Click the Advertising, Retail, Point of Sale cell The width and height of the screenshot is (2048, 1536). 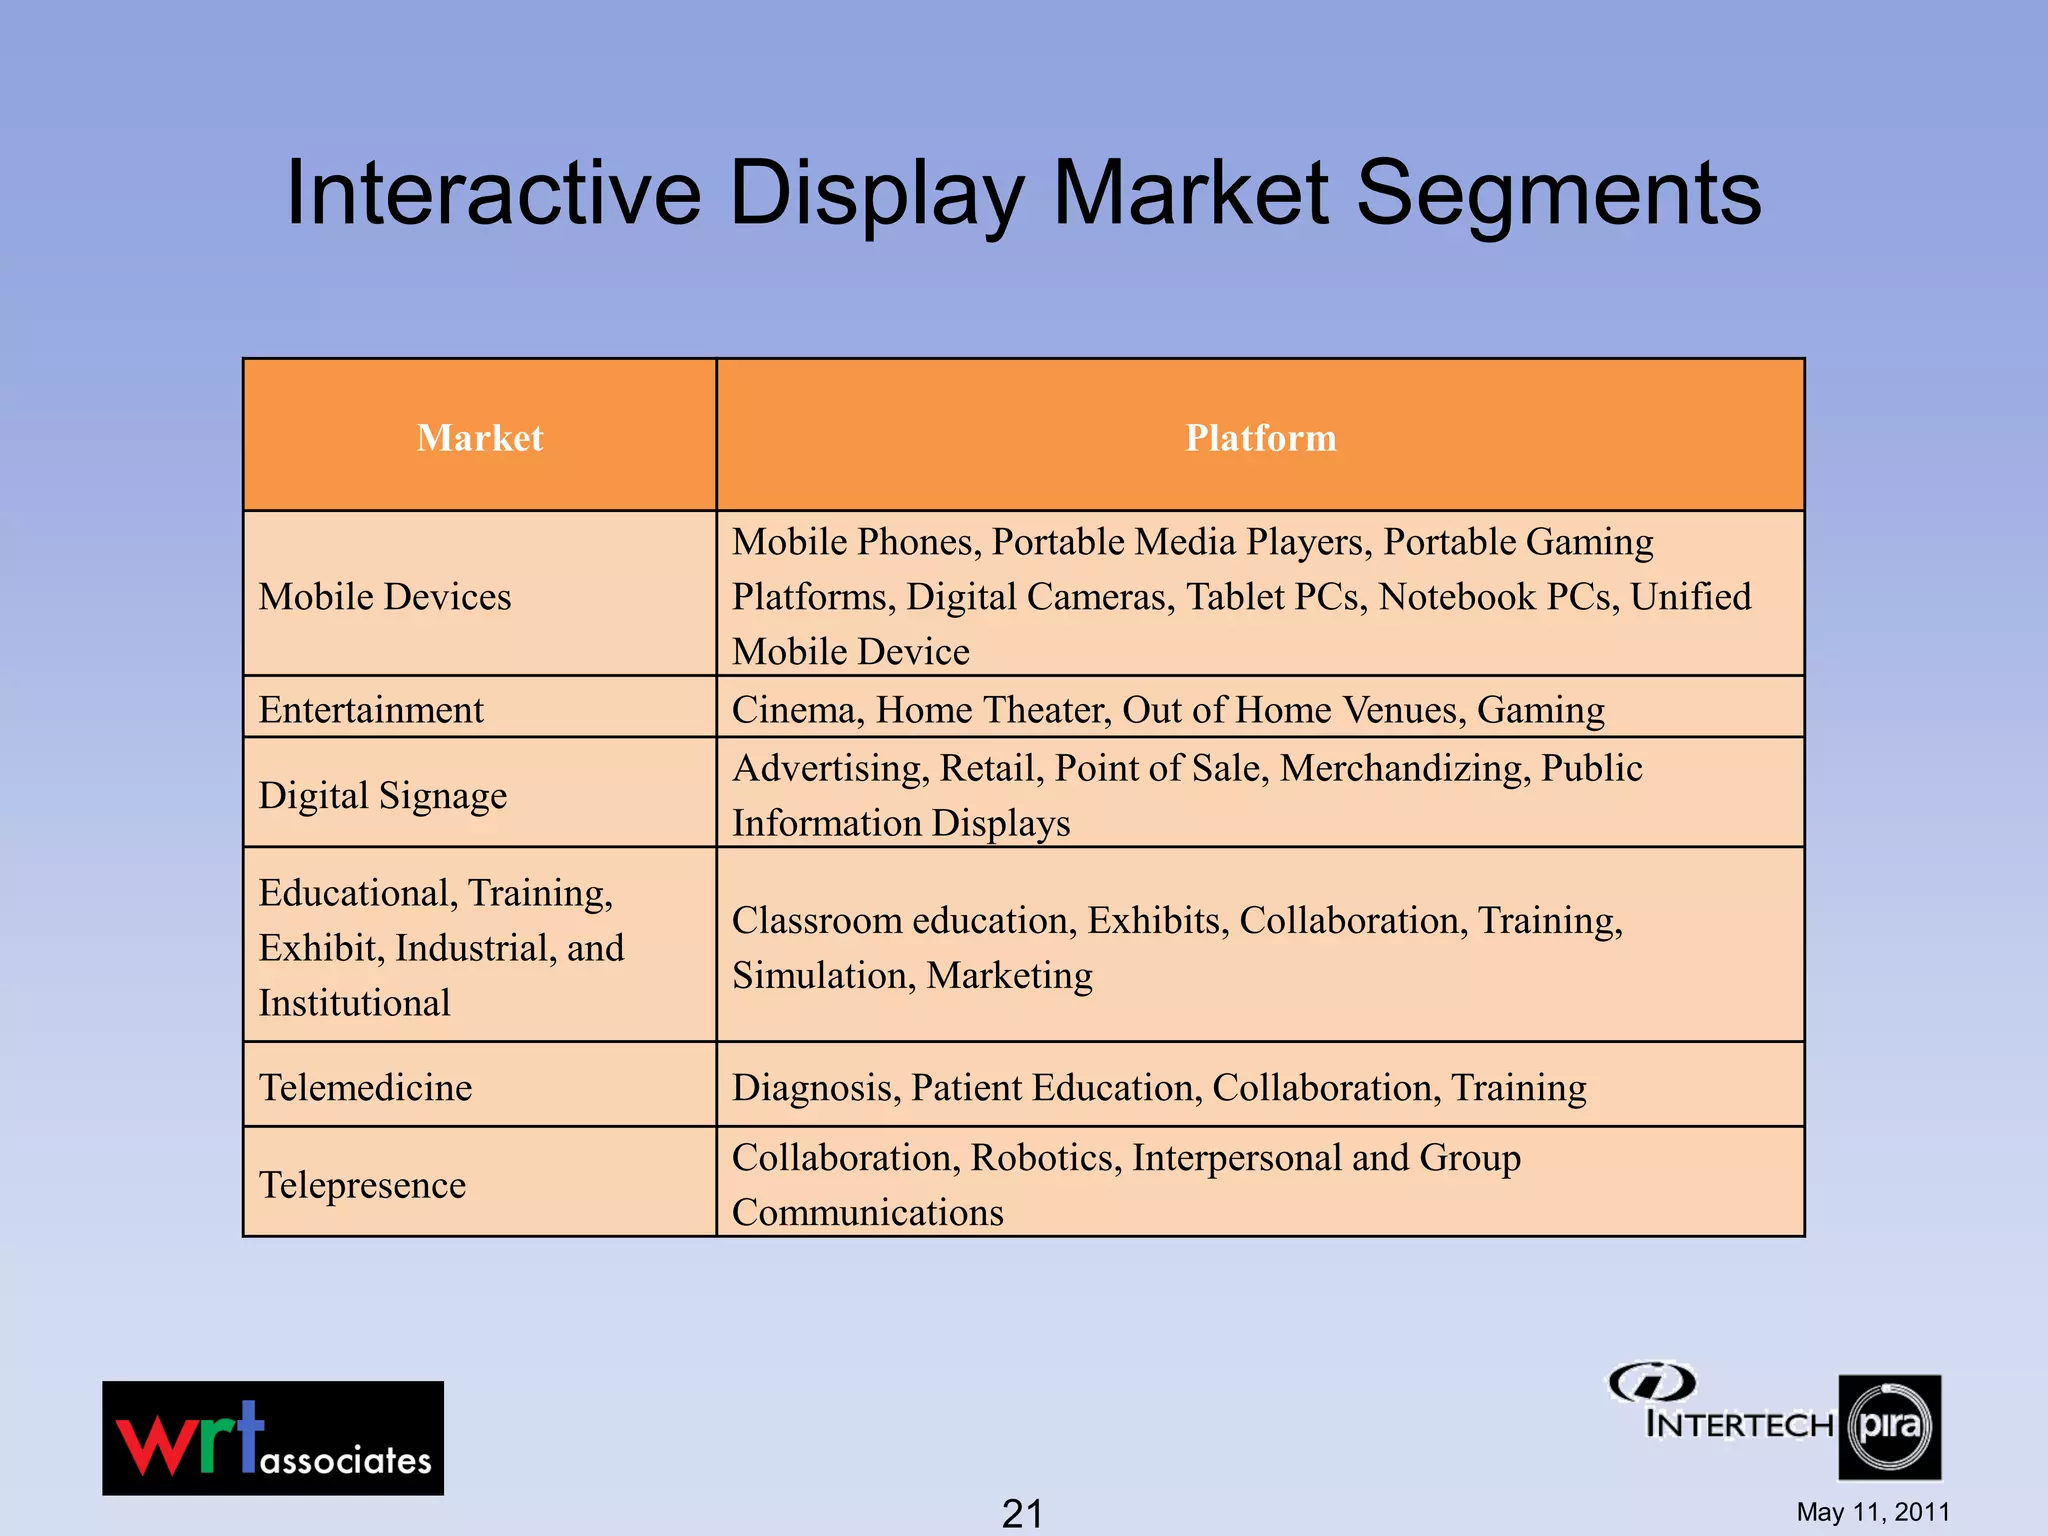[x=1261, y=793]
